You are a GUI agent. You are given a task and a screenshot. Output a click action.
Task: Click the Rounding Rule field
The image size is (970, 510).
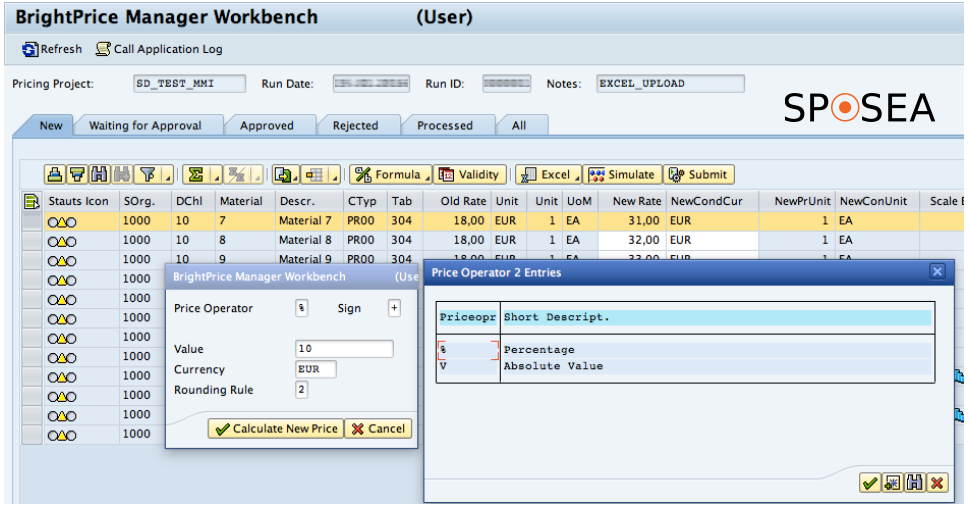pyautogui.click(x=301, y=390)
